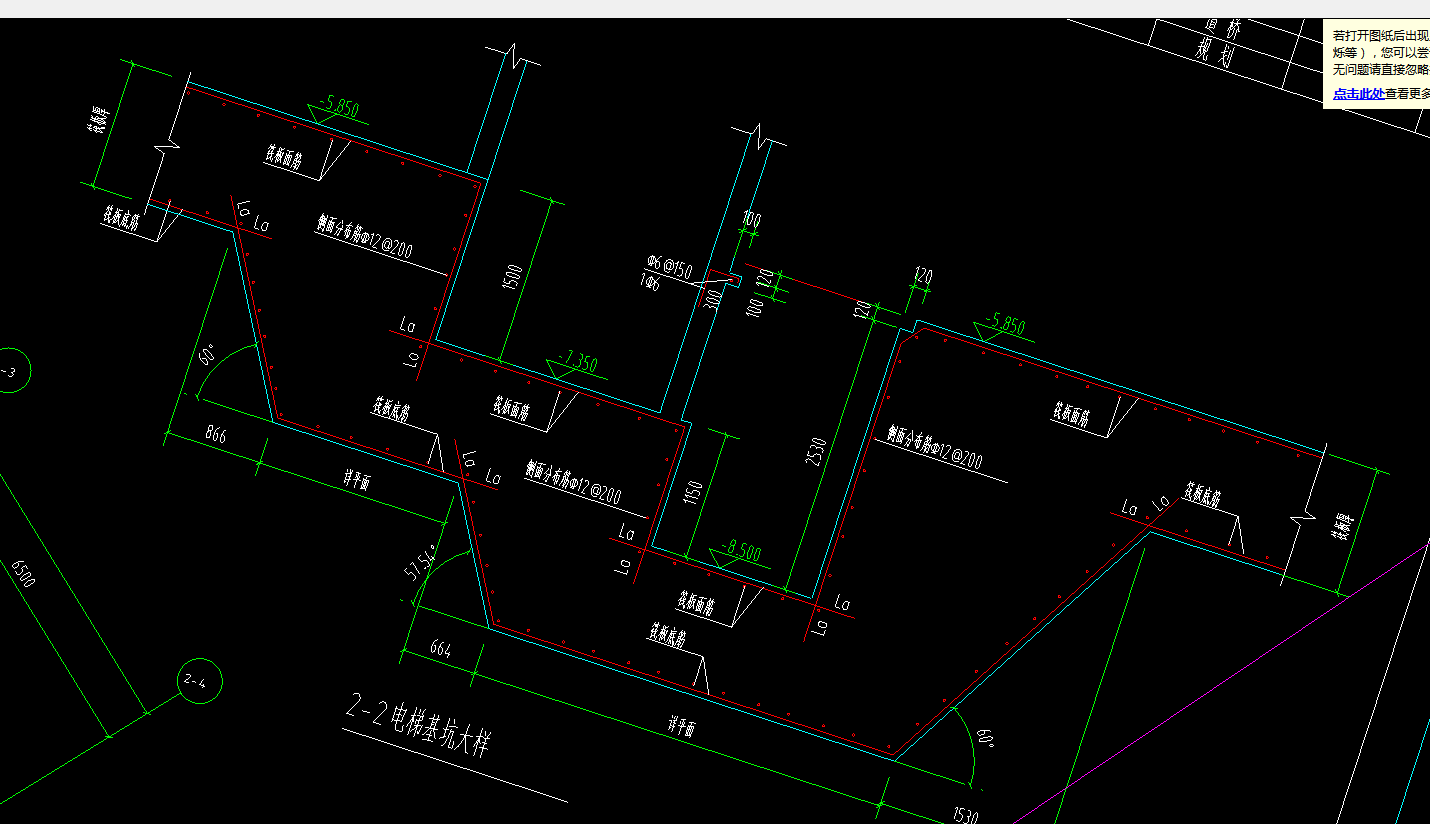
Task: Select the -8.500 elevation label
Action: [x=739, y=552]
